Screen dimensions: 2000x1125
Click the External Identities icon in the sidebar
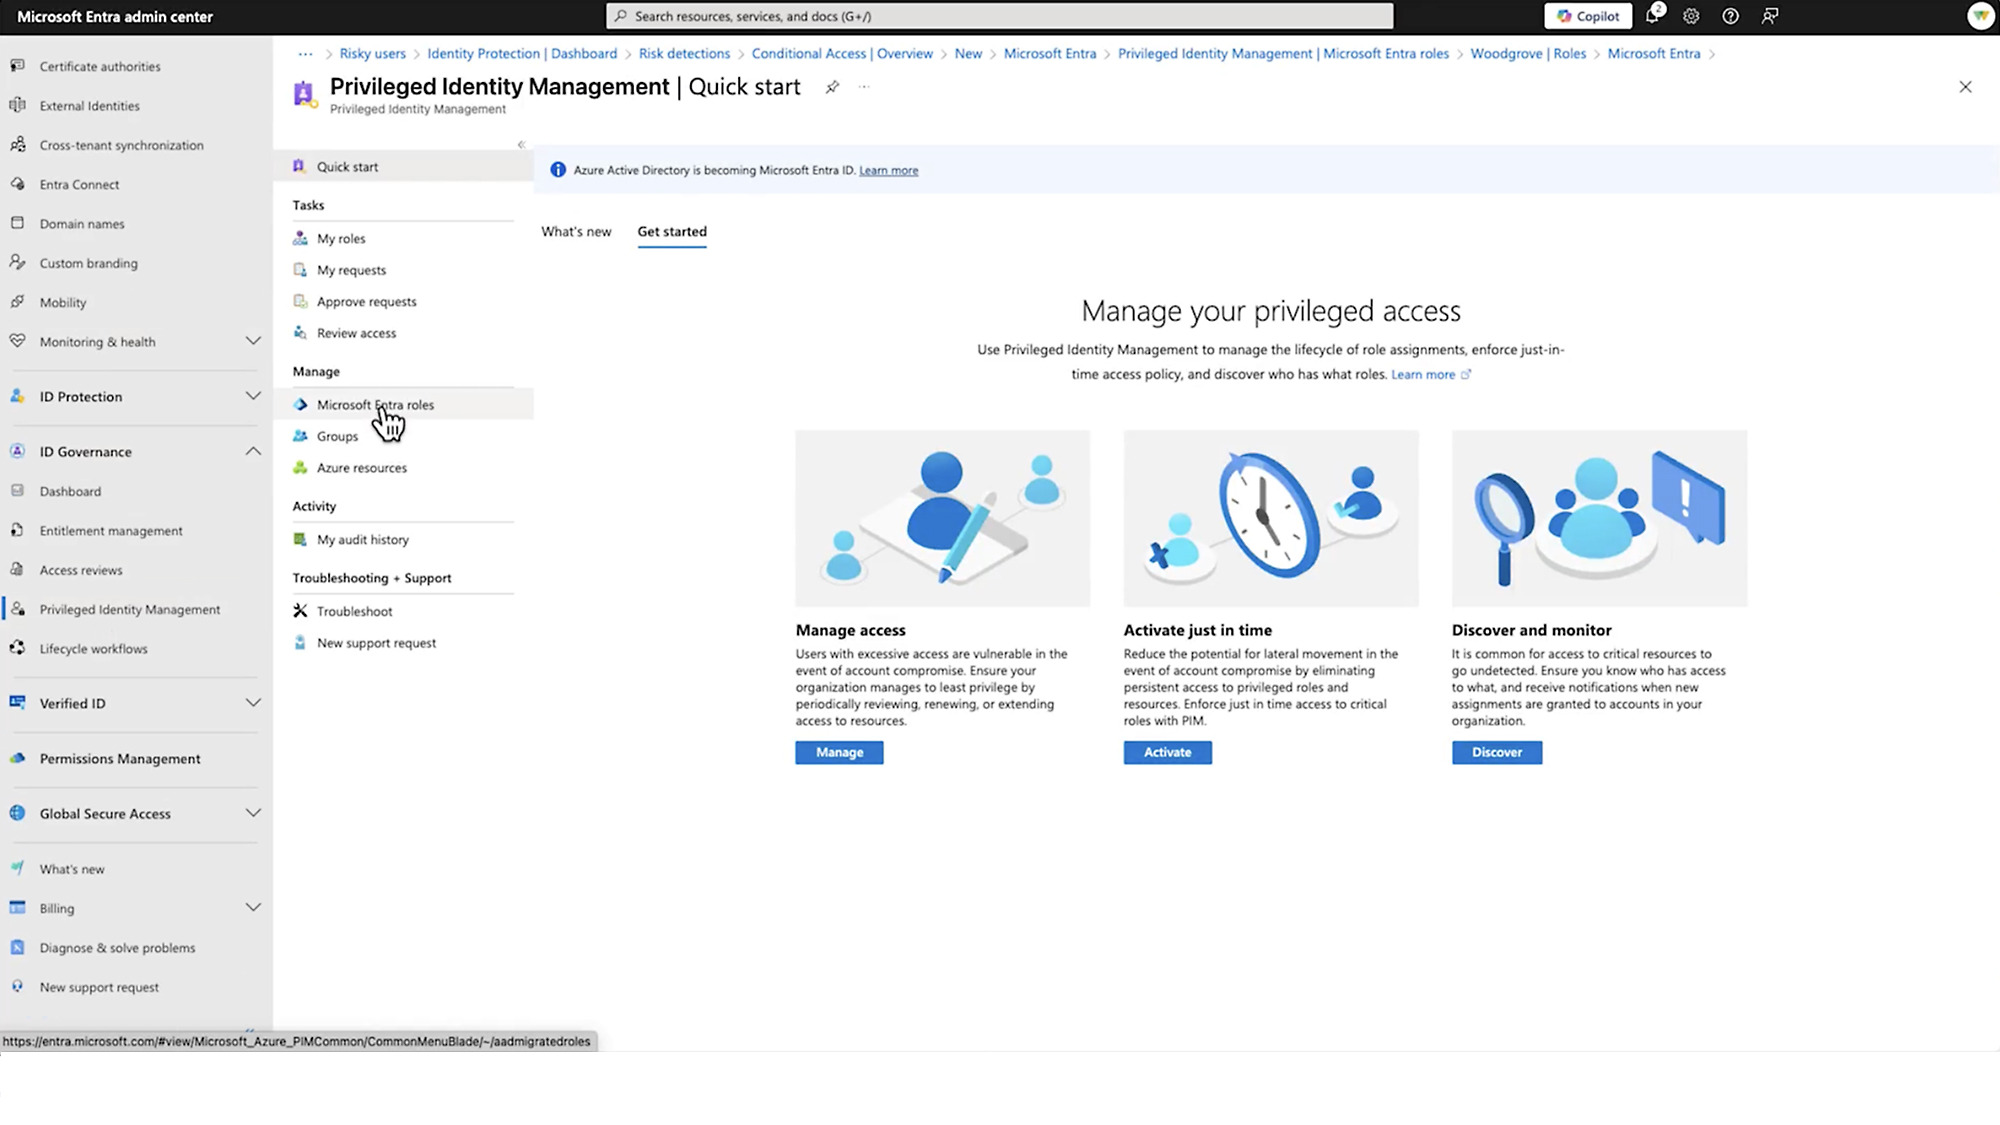[17, 105]
